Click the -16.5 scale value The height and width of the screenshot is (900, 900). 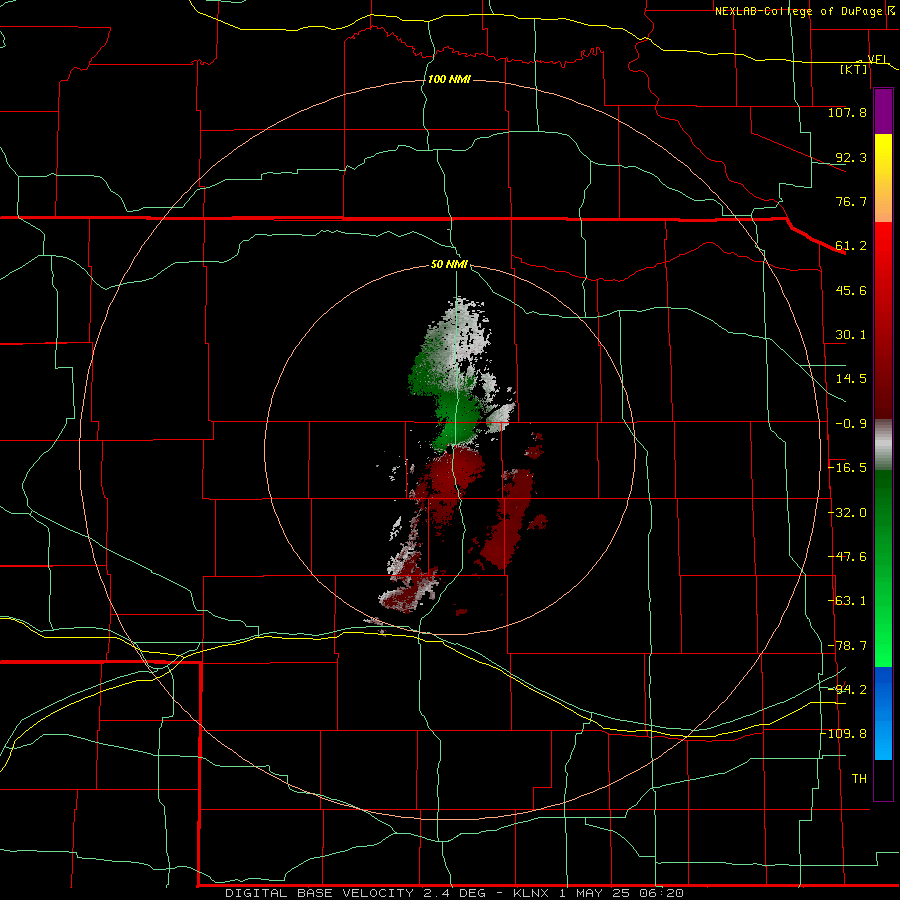tap(847, 468)
